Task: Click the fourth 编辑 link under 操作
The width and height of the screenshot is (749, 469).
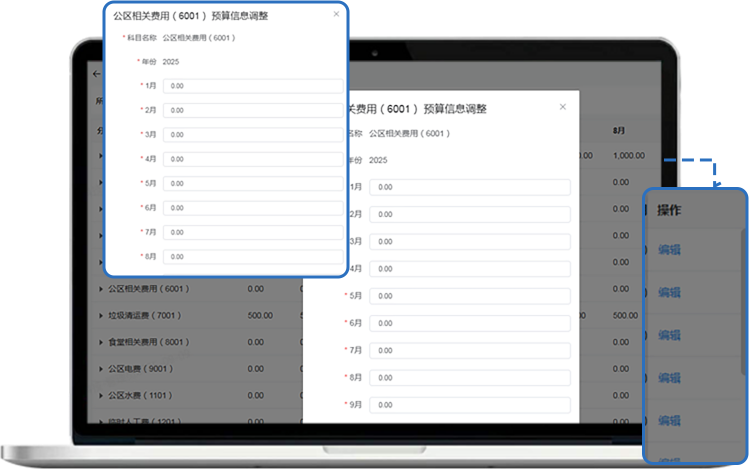Action: [669, 378]
